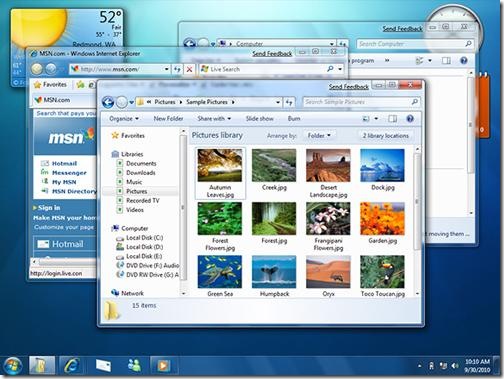Click the Help icon in Pictures window
Image resolution: width=504 pixels, height=379 pixels.
click(x=410, y=119)
